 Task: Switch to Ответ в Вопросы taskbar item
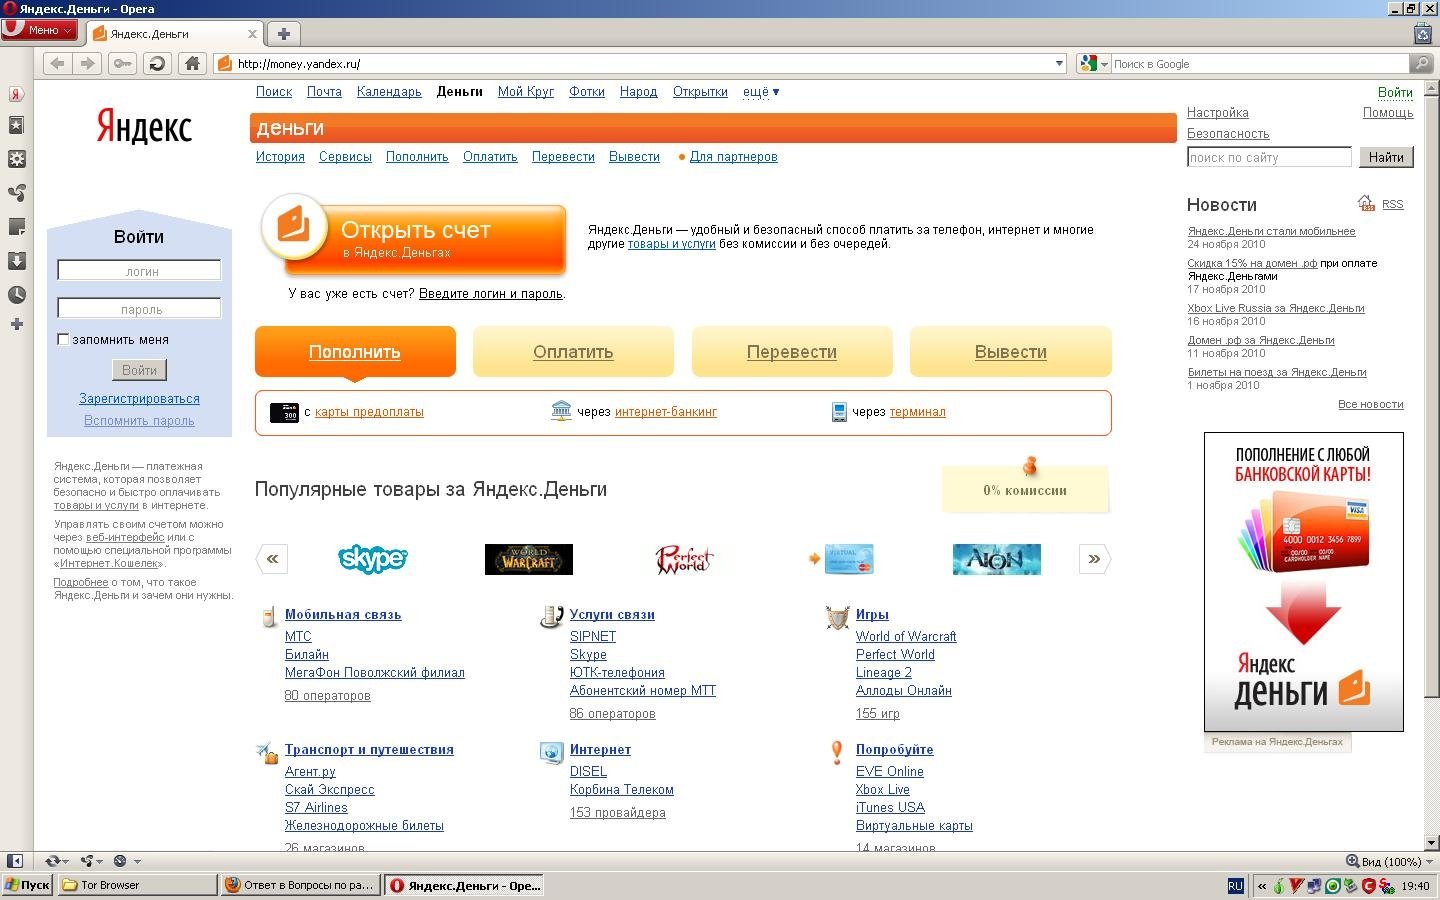tap(300, 885)
